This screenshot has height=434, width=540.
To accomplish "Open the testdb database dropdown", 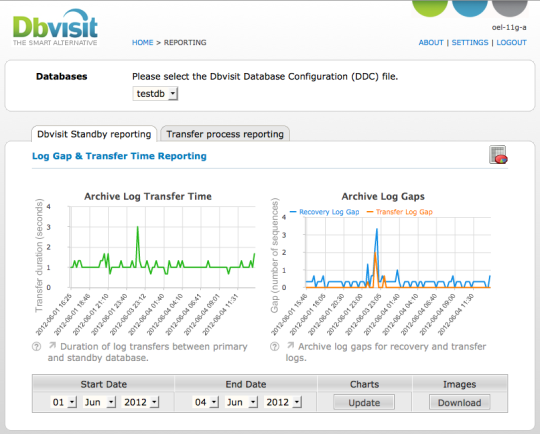I will coord(155,94).
